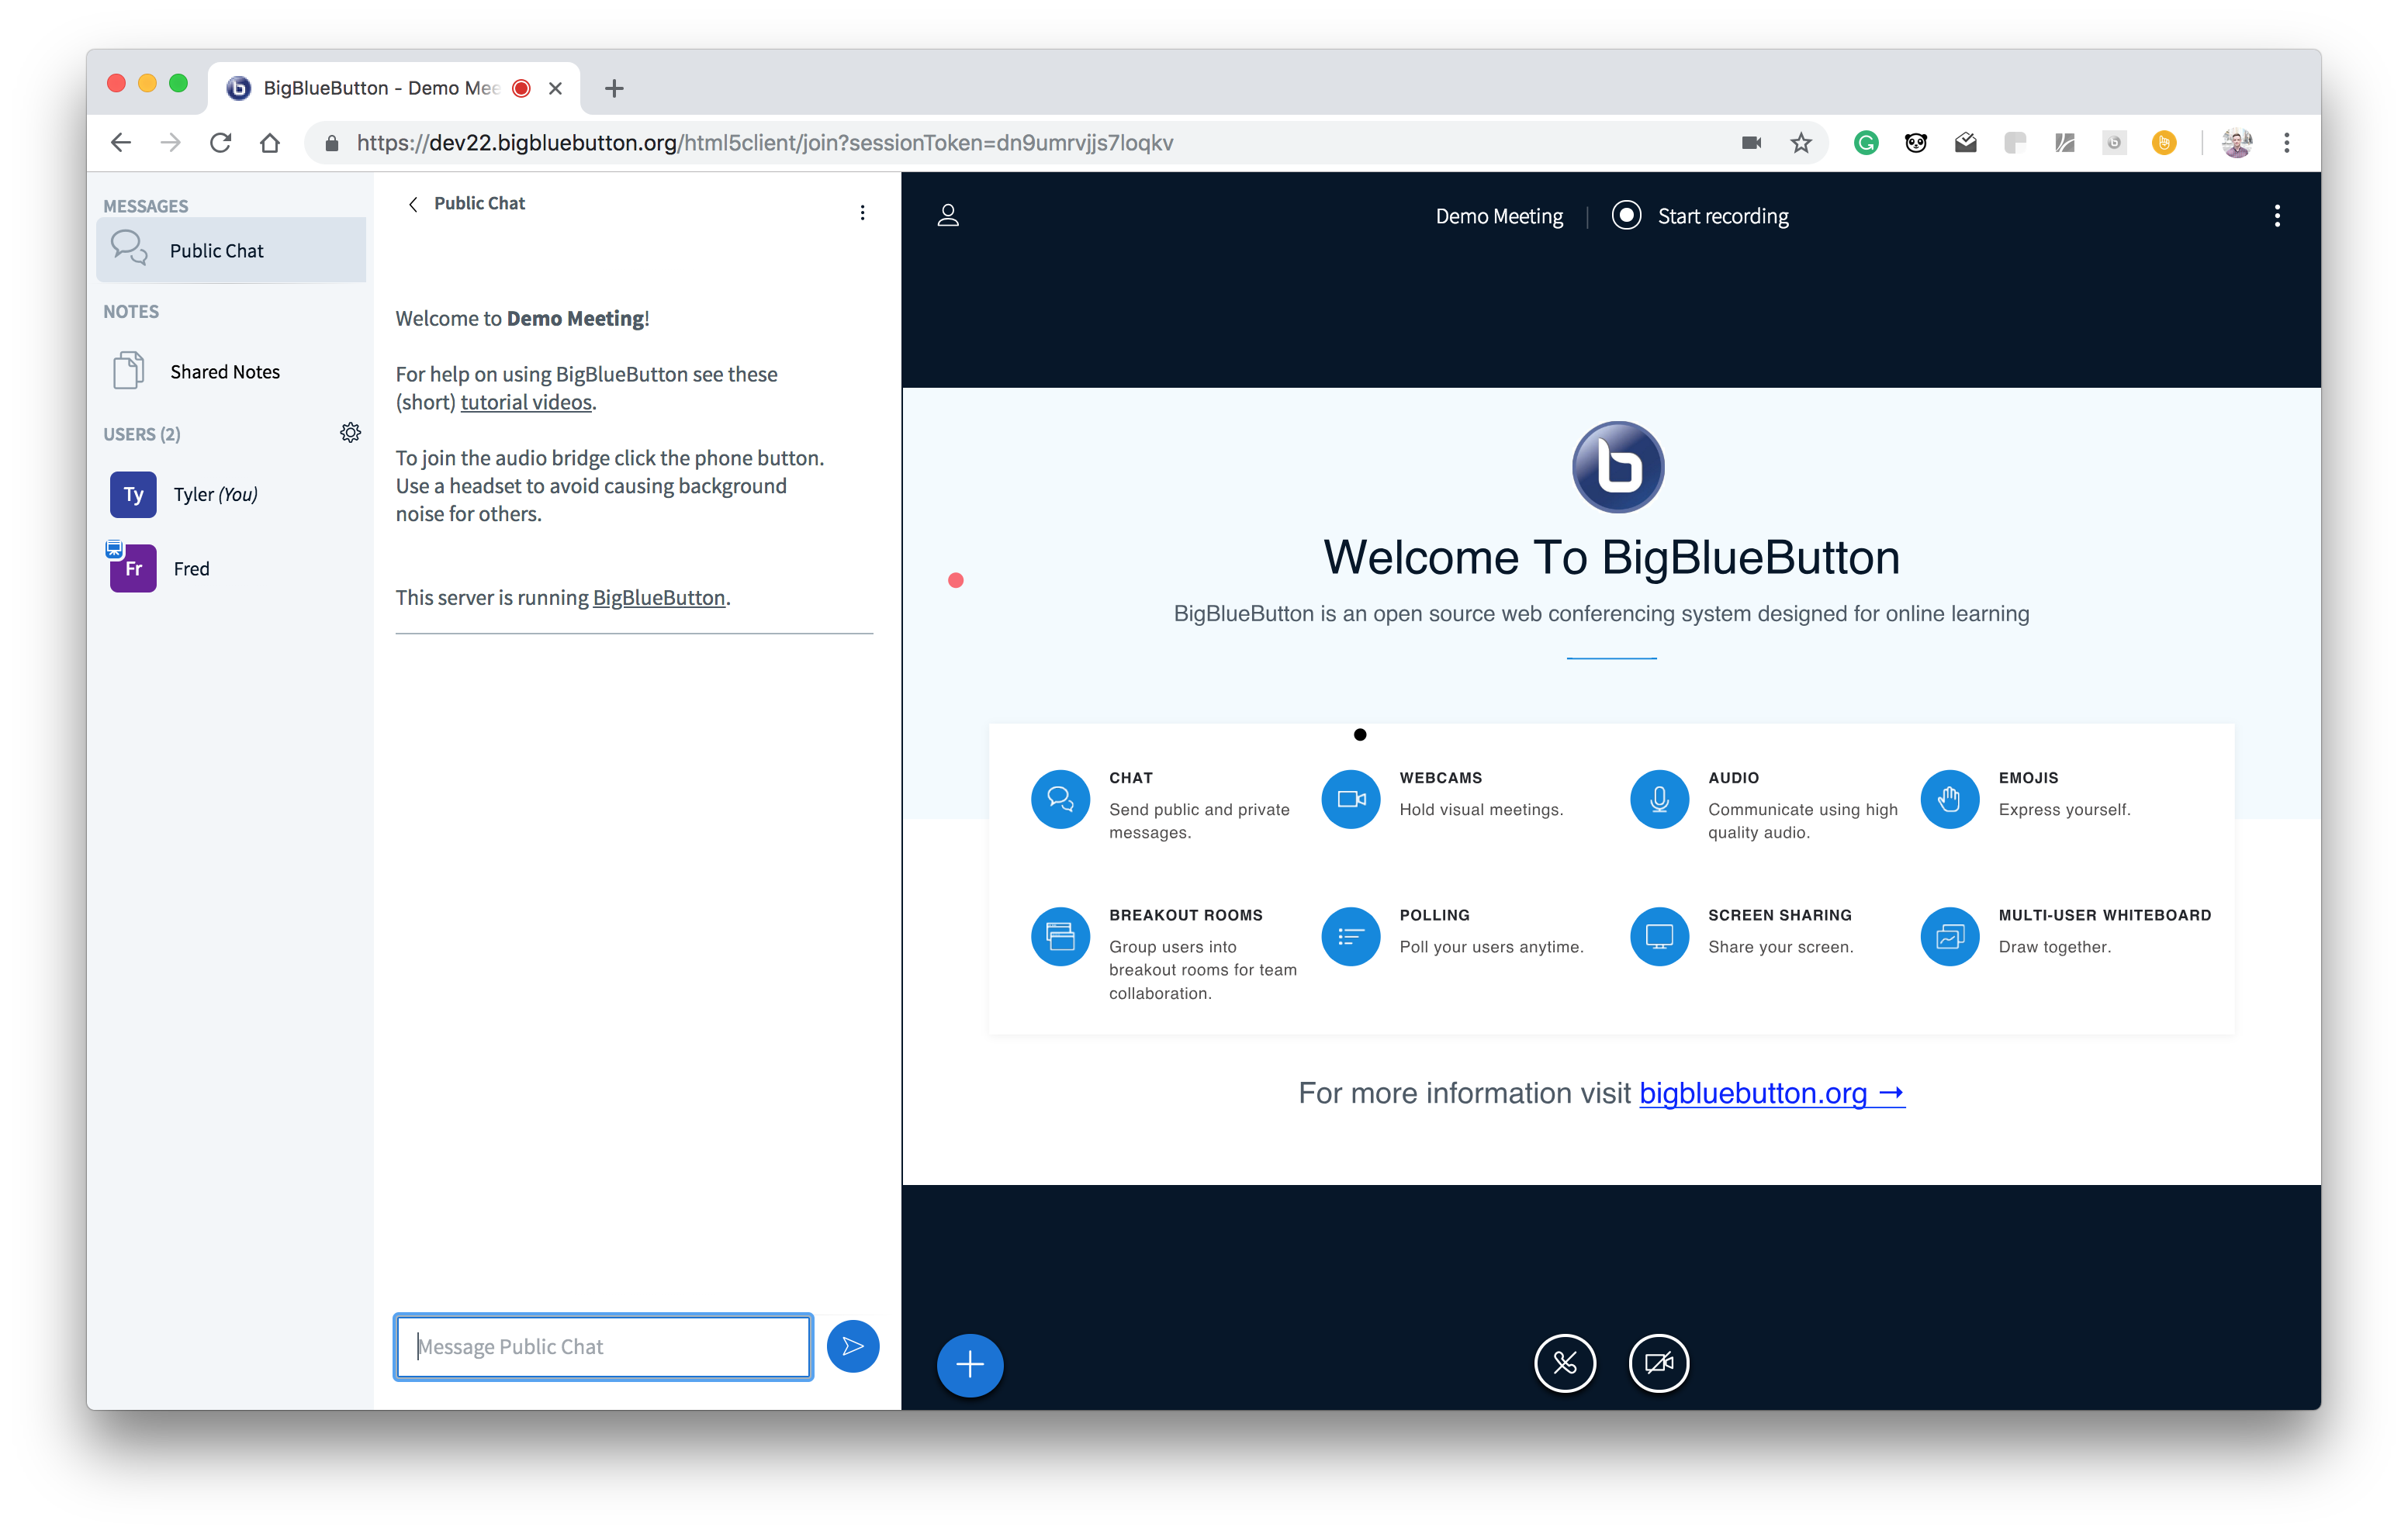Select user Fred in the users list

tap(231, 568)
